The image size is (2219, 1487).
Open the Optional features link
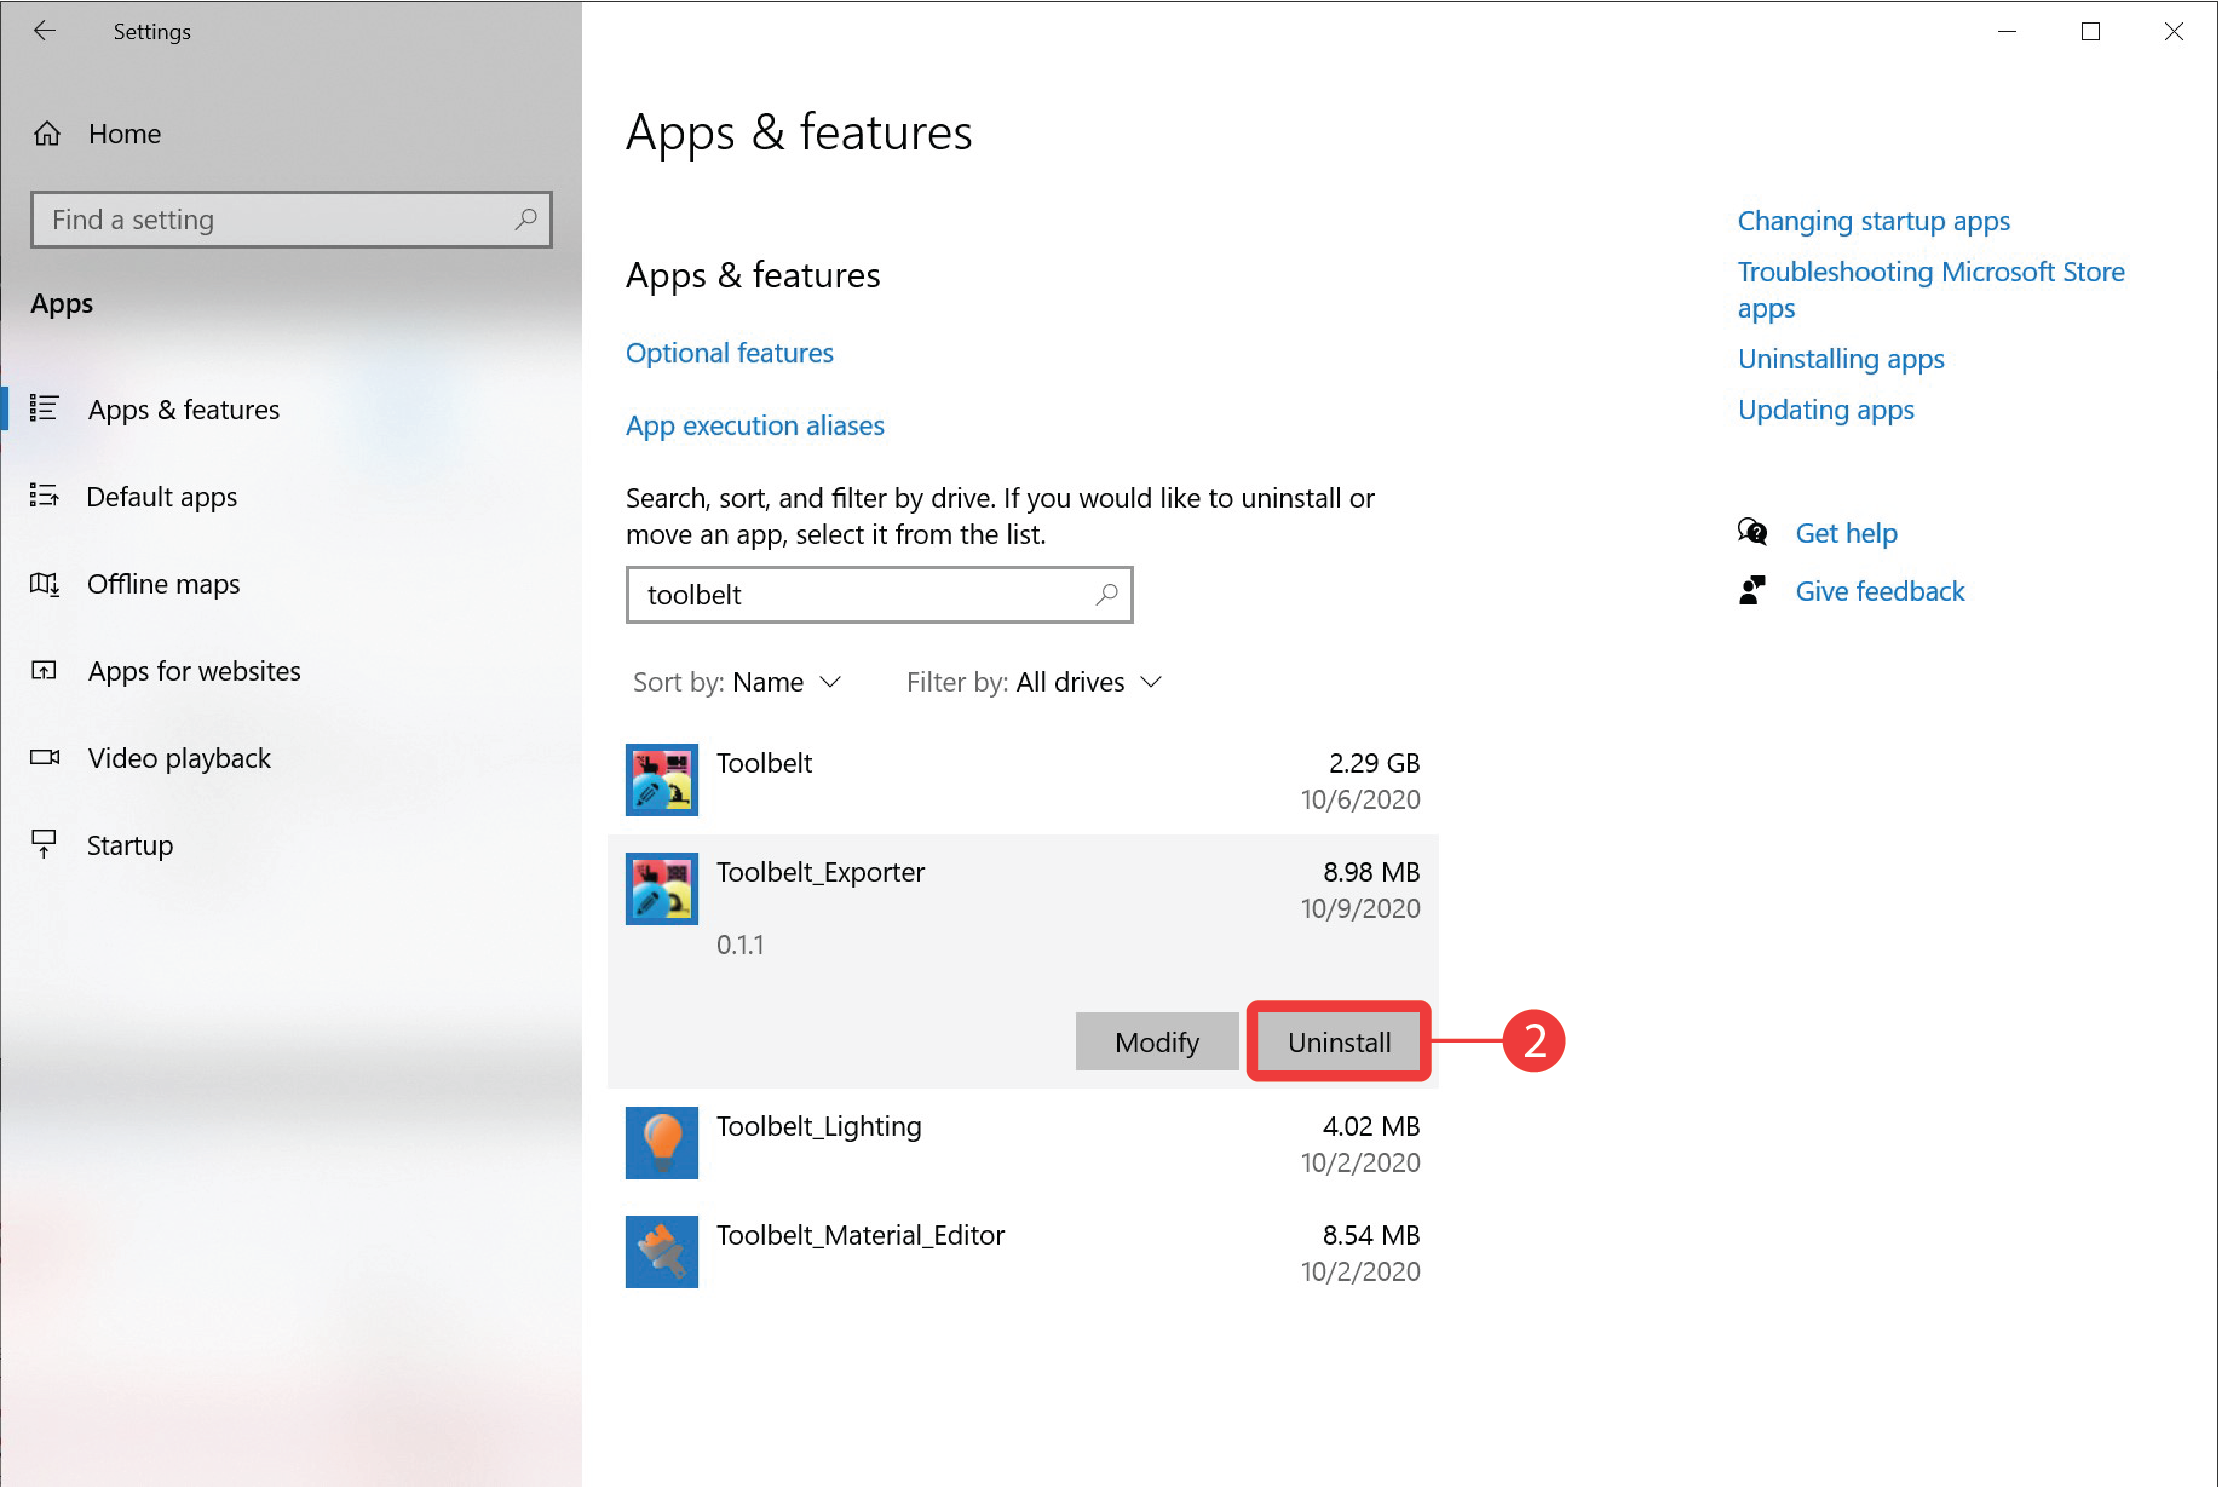(x=729, y=353)
